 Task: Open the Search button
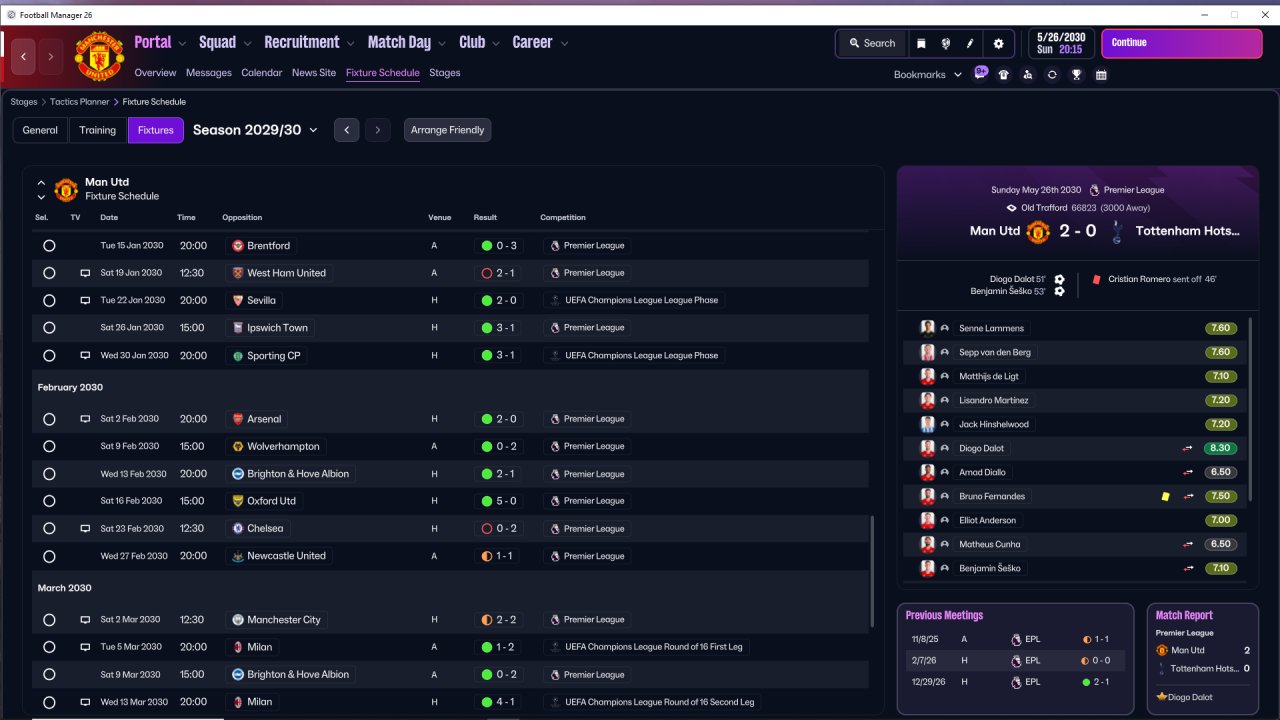[872, 43]
